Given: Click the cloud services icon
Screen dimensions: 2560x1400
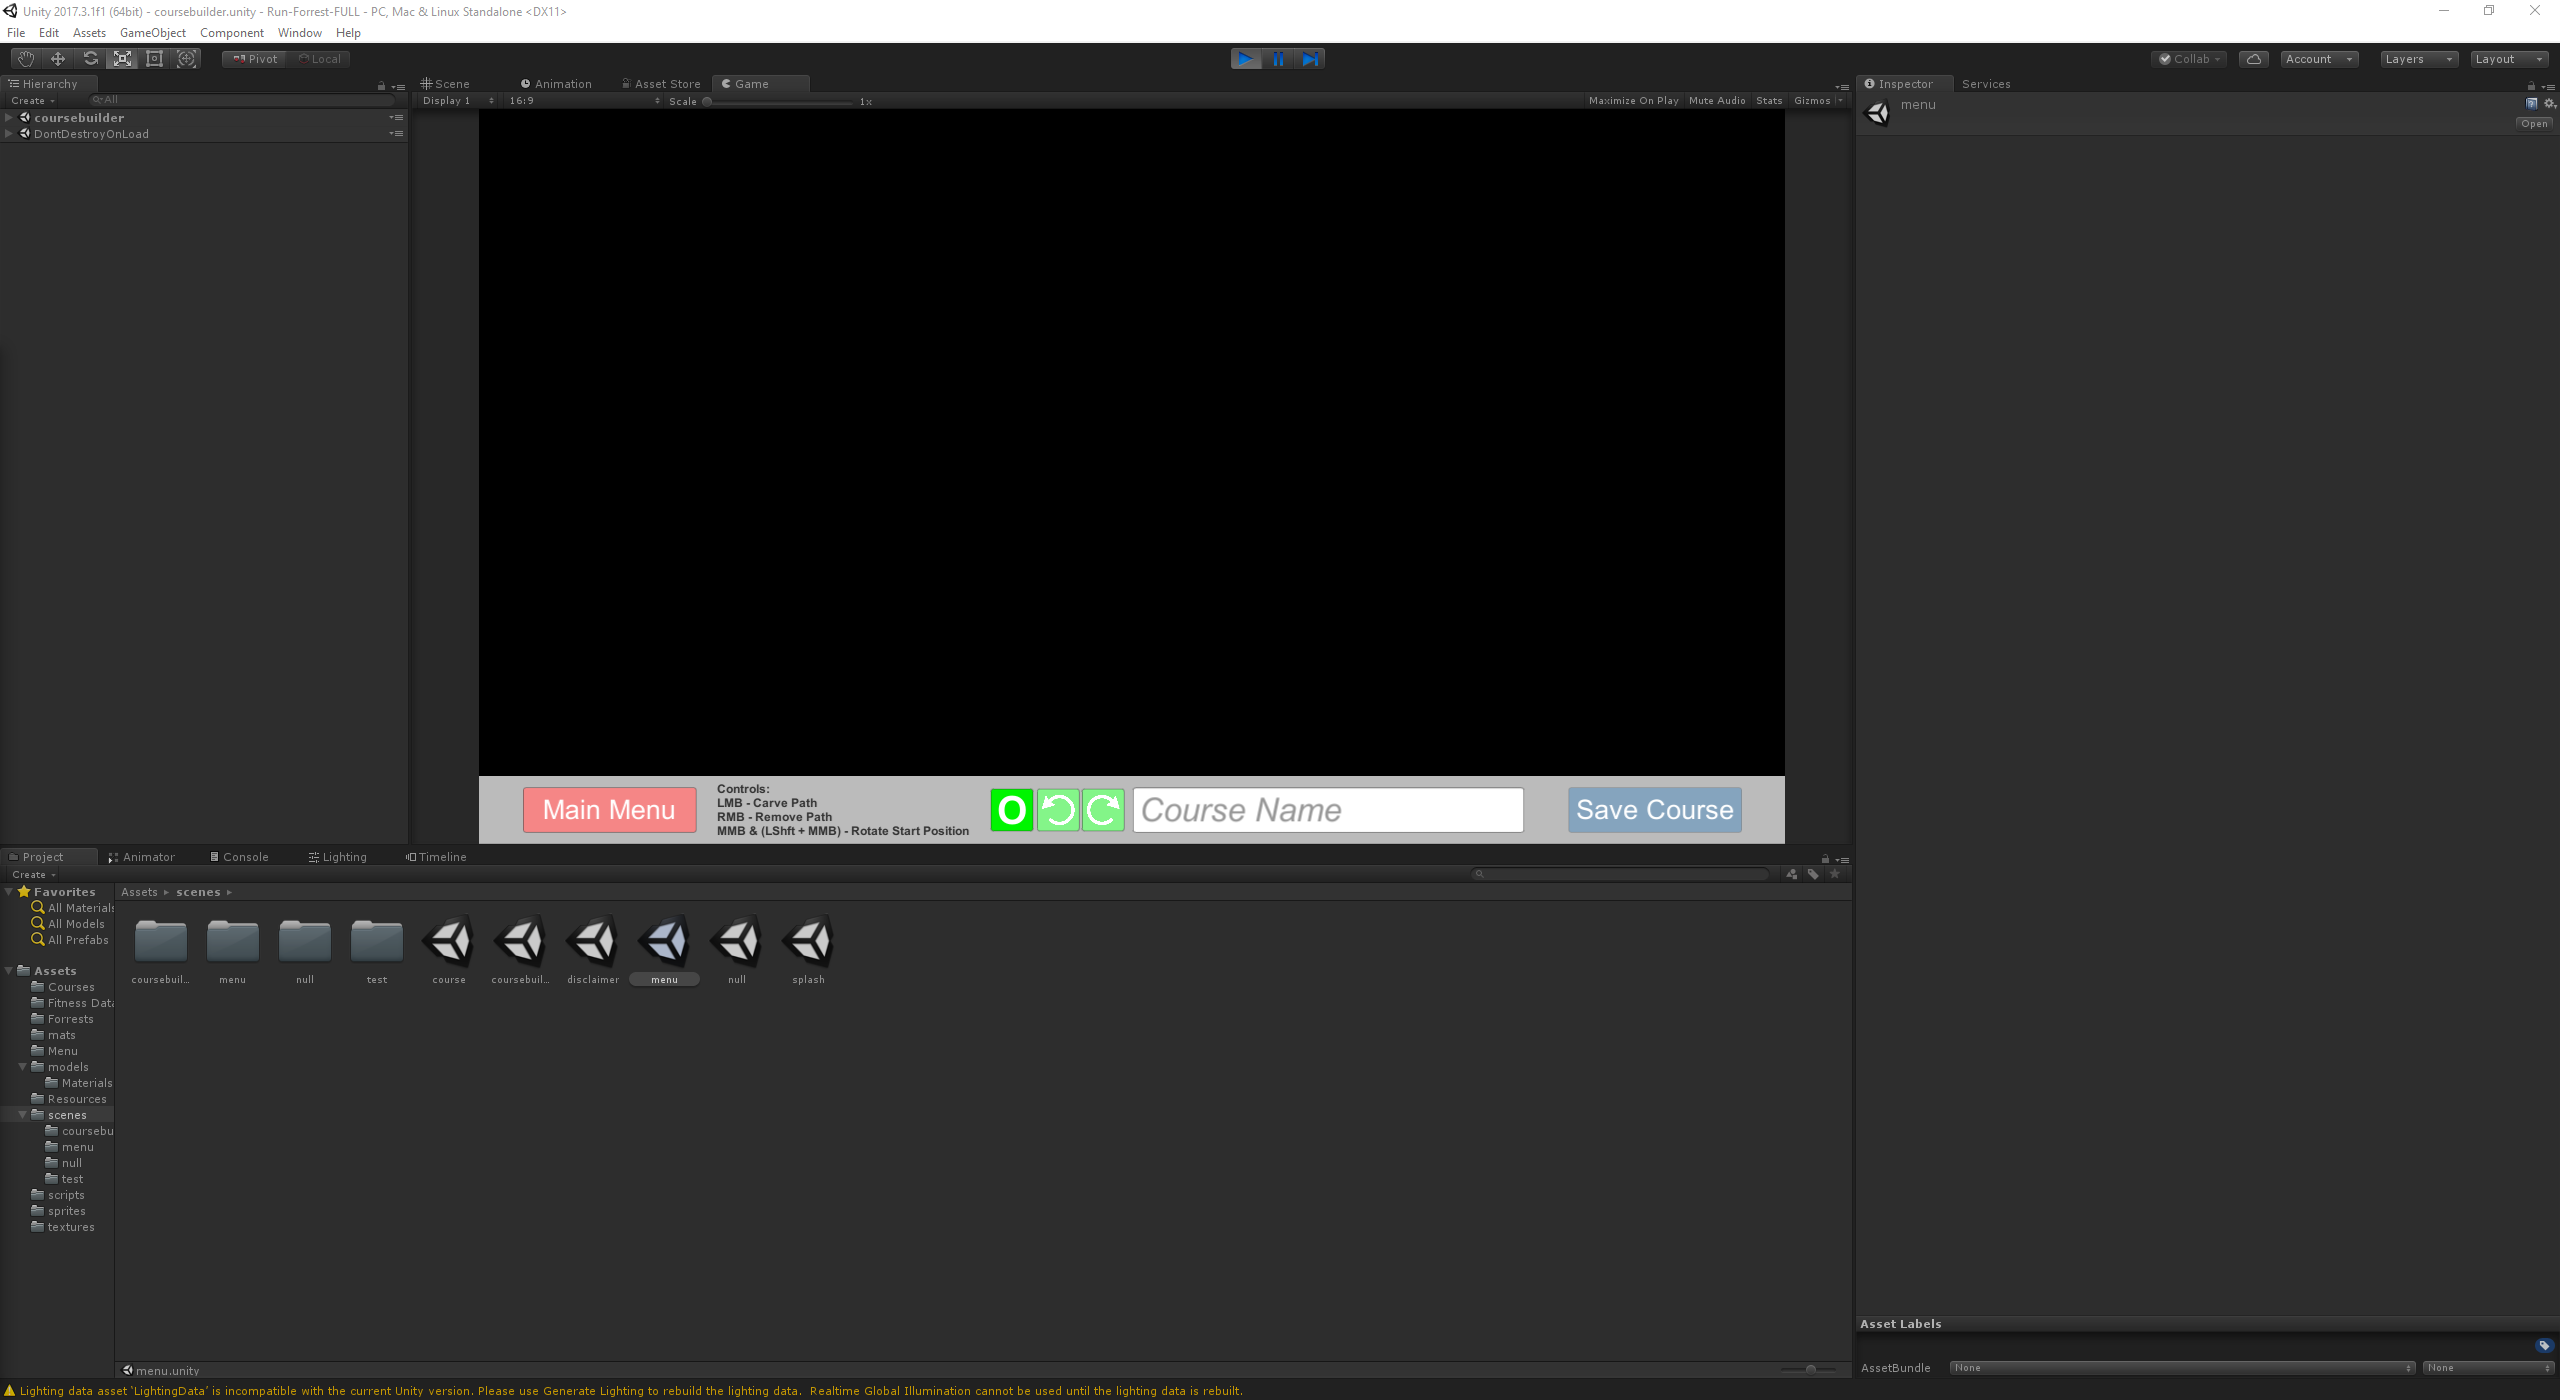Looking at the screenshot, I should pyautogui.click(x=2253, y=59).
